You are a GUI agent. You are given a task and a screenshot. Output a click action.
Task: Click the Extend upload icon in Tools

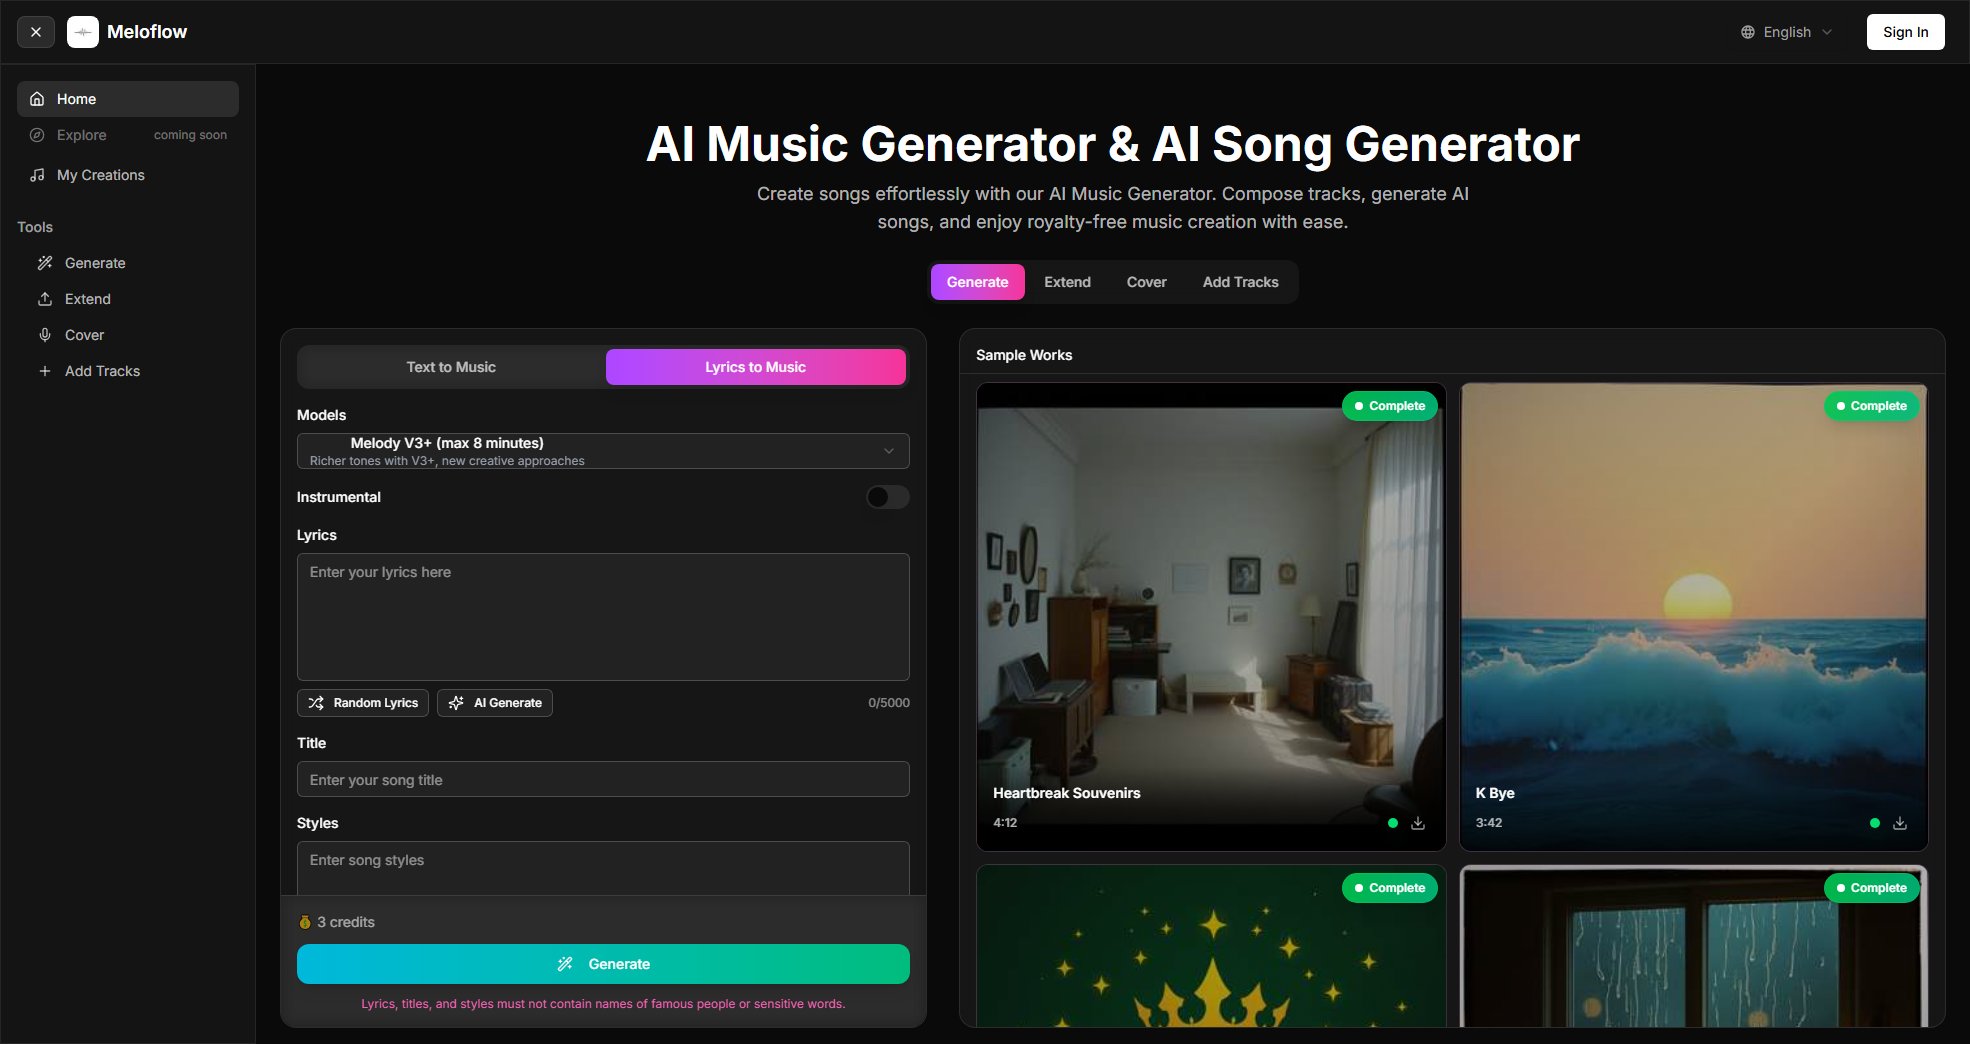pyautogui.click(x=45, y=299)
